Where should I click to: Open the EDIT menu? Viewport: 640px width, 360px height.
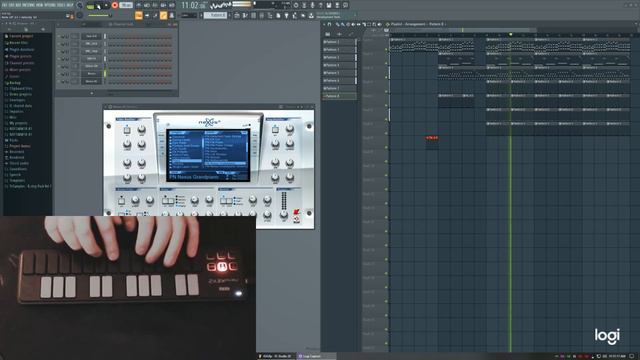[11, 5]
